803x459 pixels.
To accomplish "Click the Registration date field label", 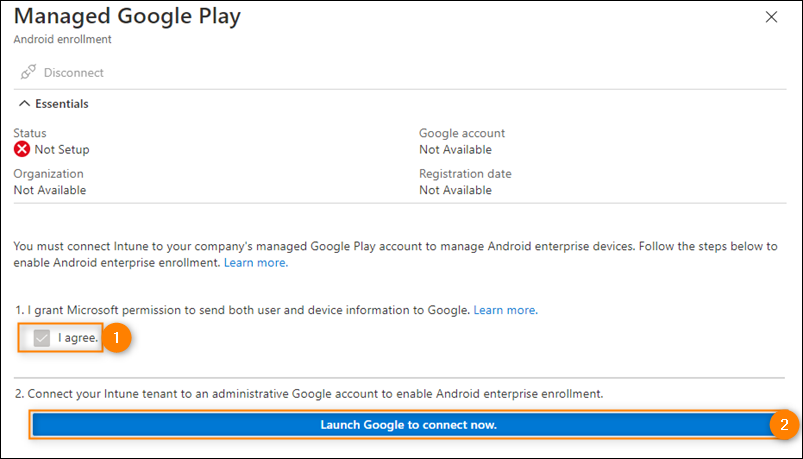I will [x=465, y=174].
